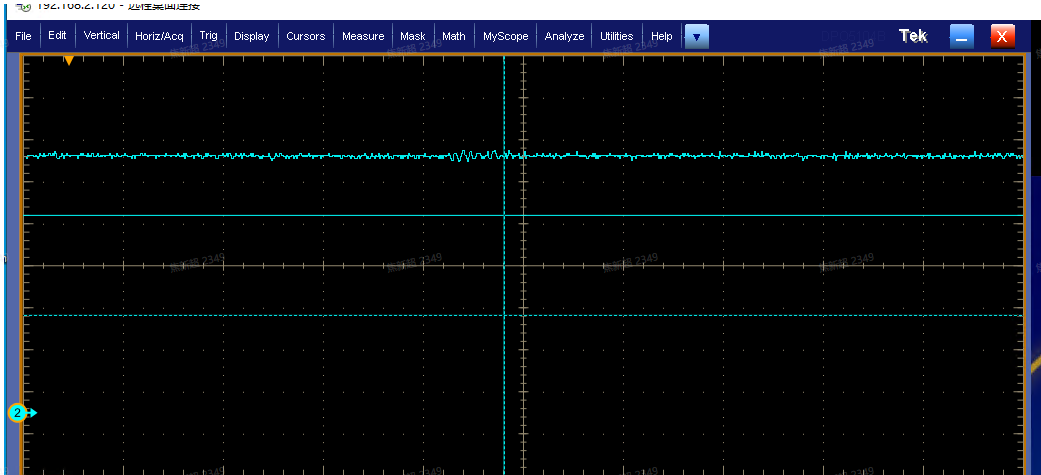Open the Math menu
Viewport: 1041px width, 475px height.
454,37
